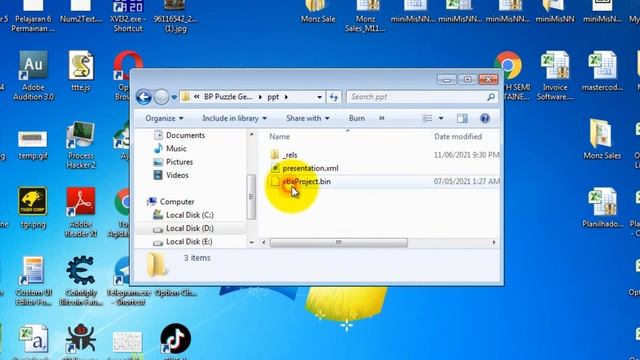Select Adobe Reader XI desktop icon
Image resolution: width=640 pixels, height=360 pixels.
pyautogui.click(x=81, y=212)
